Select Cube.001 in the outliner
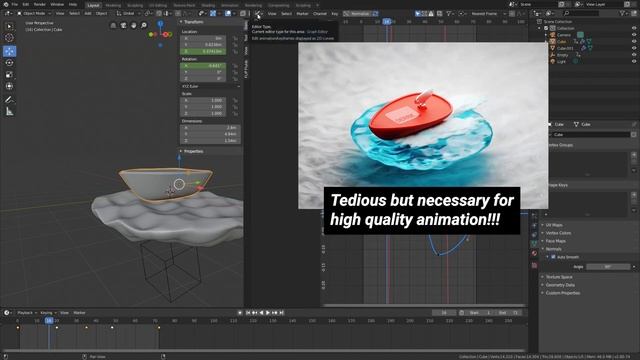The width and height of the screenshot is (640, 360). point(565,48)
